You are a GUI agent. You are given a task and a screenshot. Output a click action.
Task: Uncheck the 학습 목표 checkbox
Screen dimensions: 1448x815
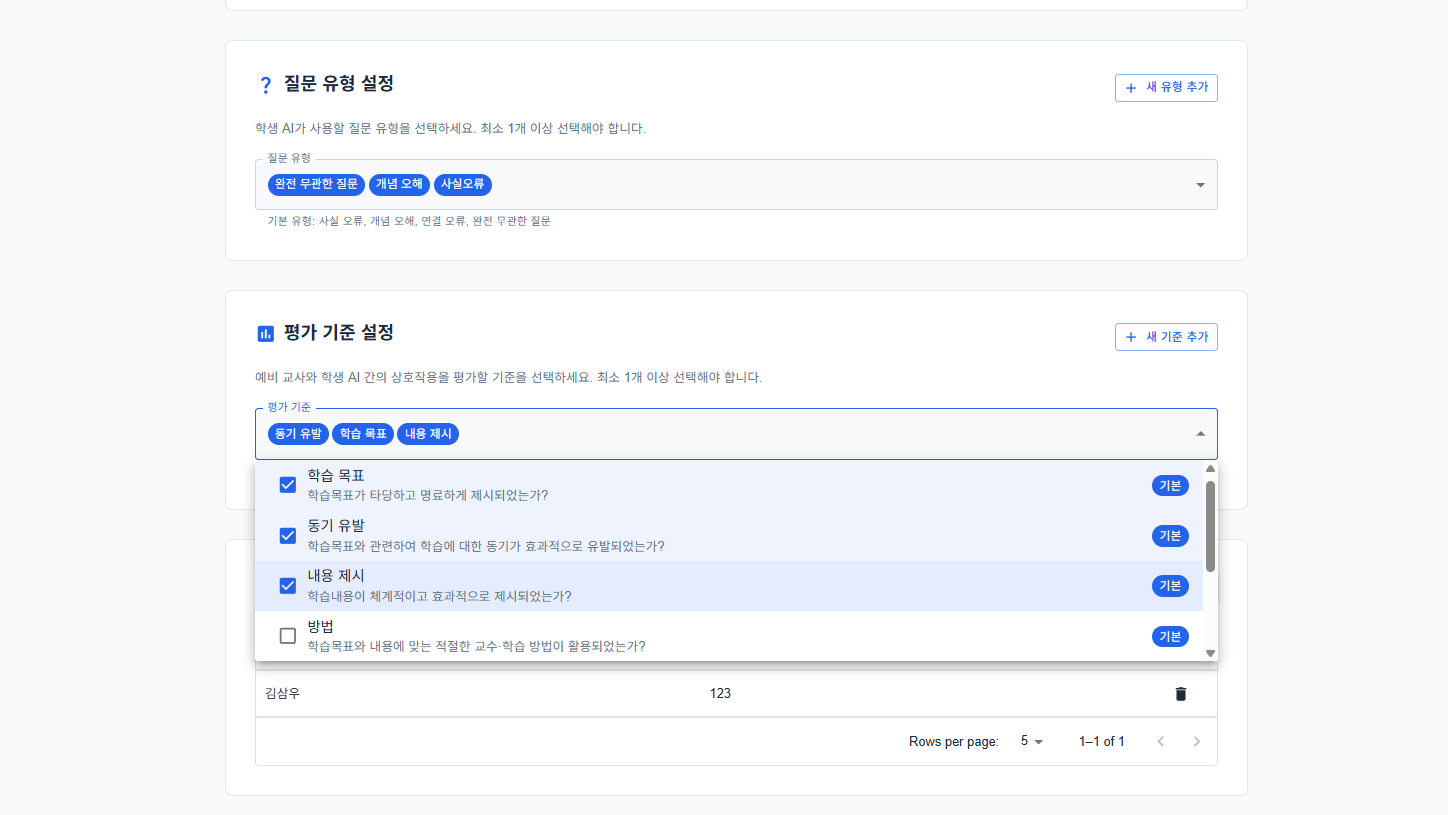pyautogui.click(x=288, y=485)
